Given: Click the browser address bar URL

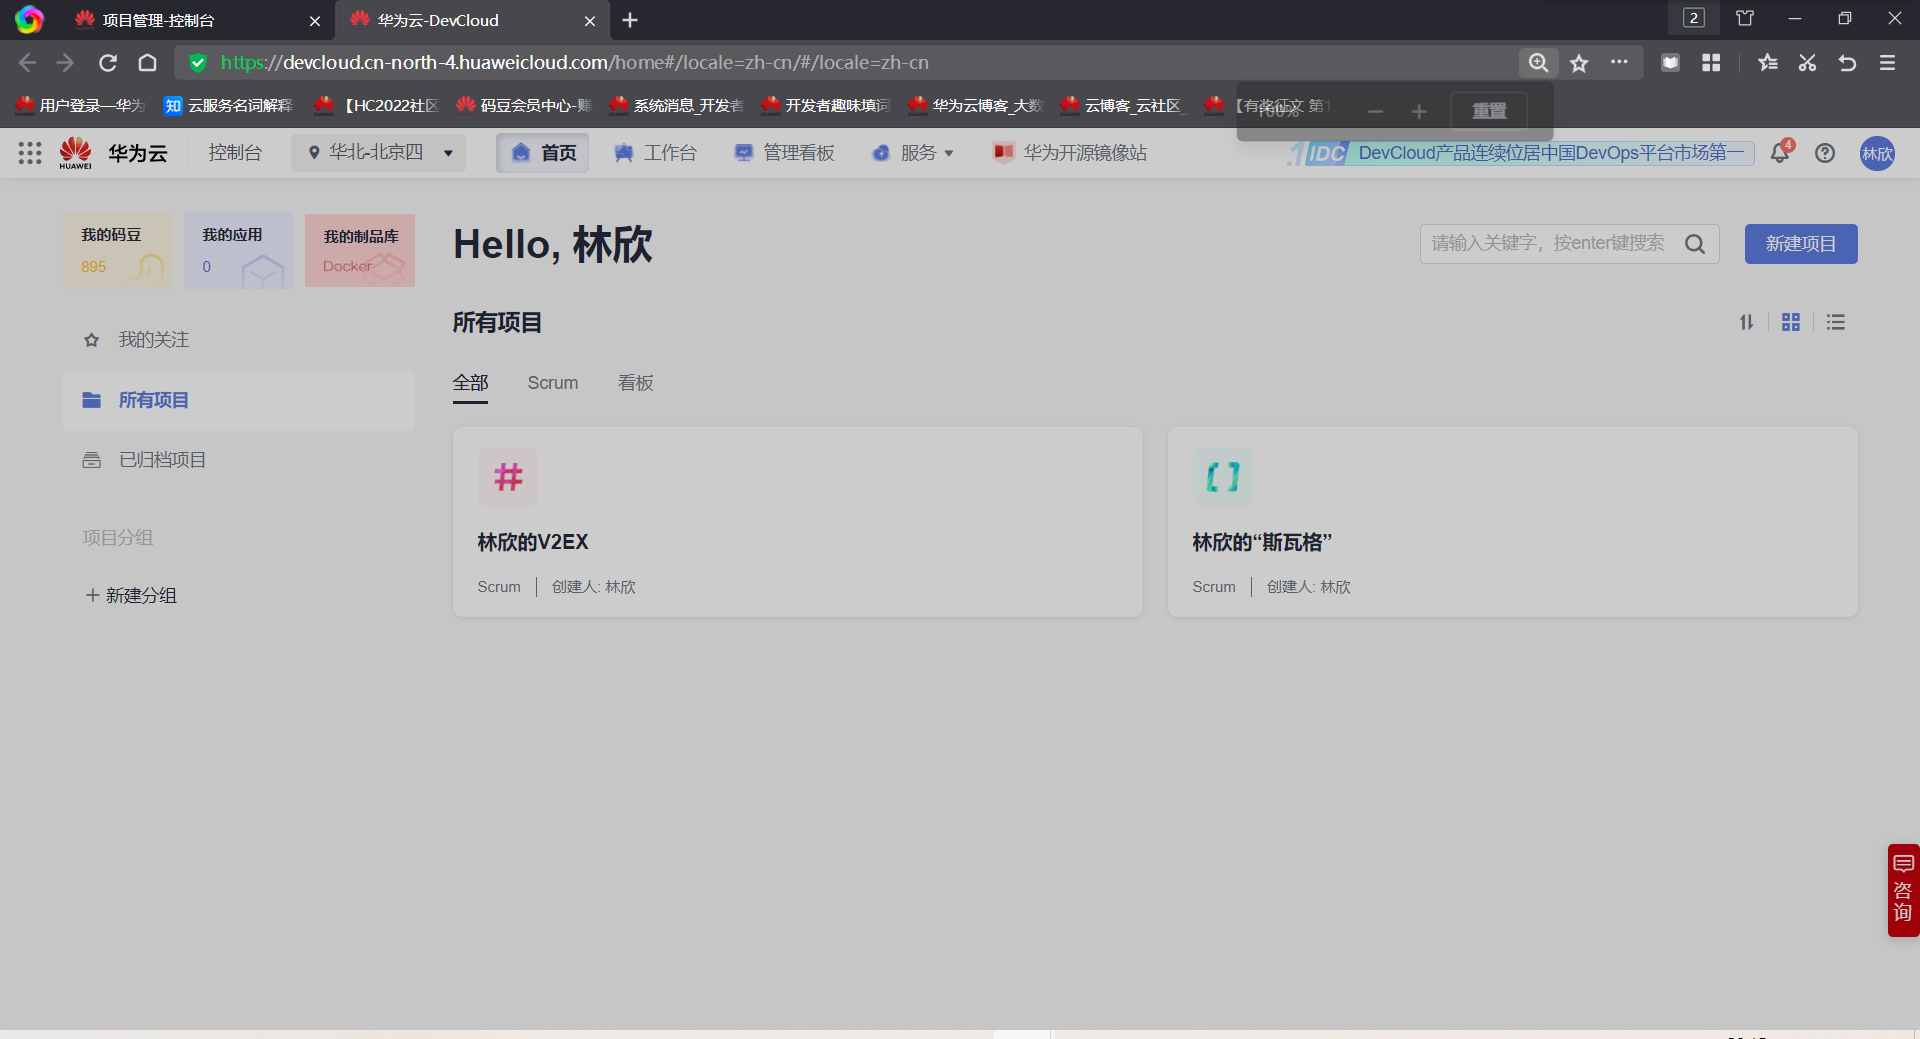Looking at the screenshot, I should pos(575,63).
